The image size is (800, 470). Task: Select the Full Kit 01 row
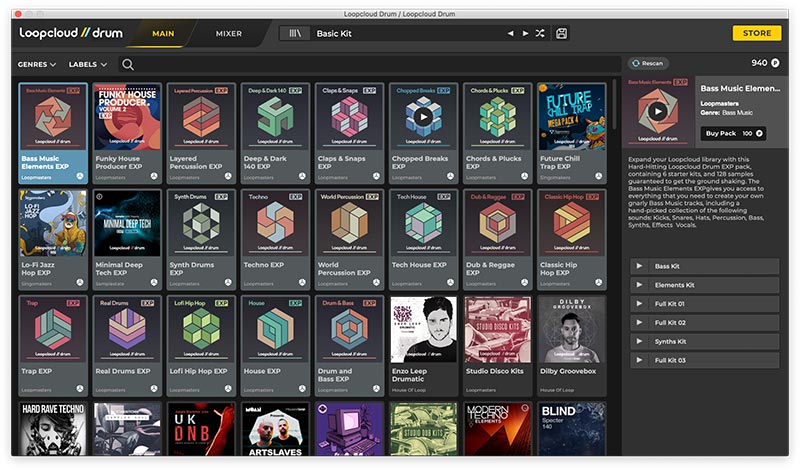(705, 304)
